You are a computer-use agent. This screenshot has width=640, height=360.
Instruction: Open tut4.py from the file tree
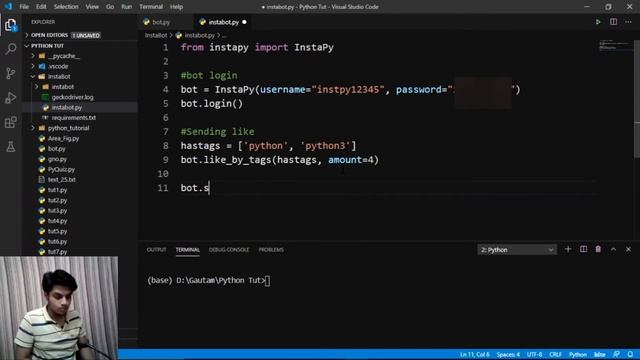pos(57,221)
